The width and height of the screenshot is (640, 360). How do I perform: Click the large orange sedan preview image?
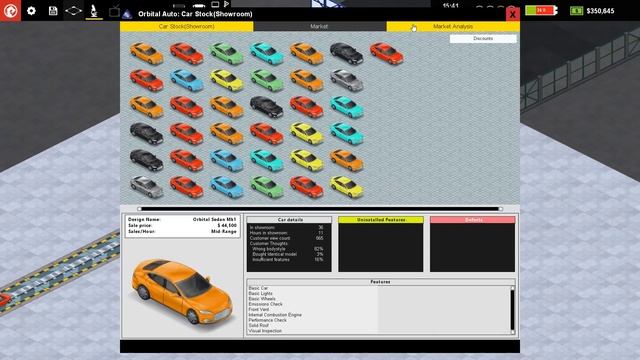(x=182, y=291)
